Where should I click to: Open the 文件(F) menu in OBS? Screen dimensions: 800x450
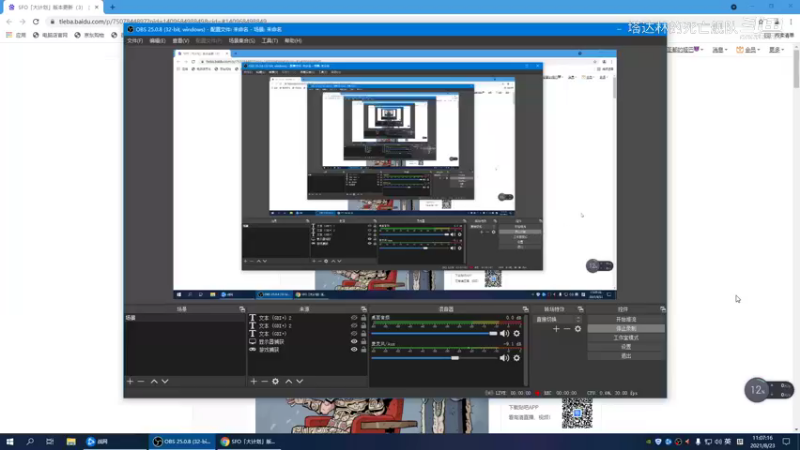point(135,41)
